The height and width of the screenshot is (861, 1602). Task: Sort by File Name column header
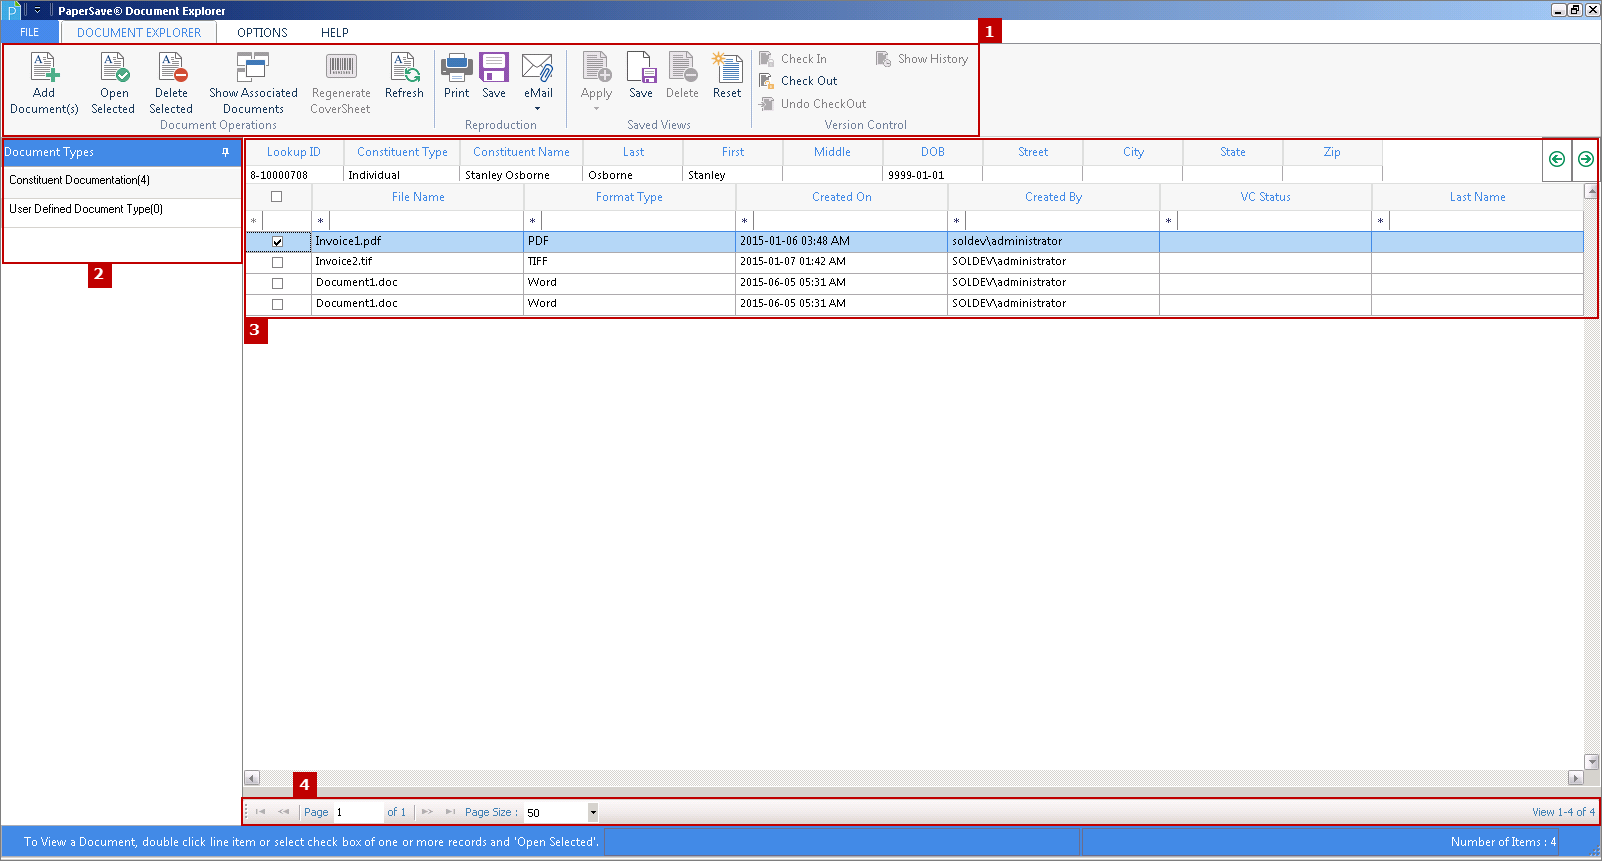click(x=418, y=197)
